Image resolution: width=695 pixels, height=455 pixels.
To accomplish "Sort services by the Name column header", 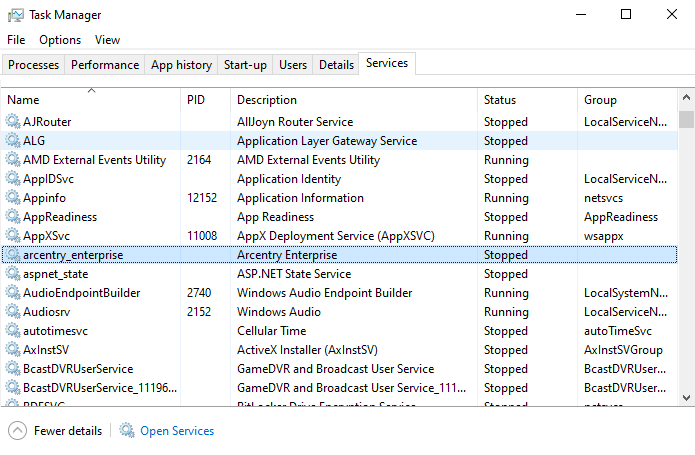I will coord(91,99).
